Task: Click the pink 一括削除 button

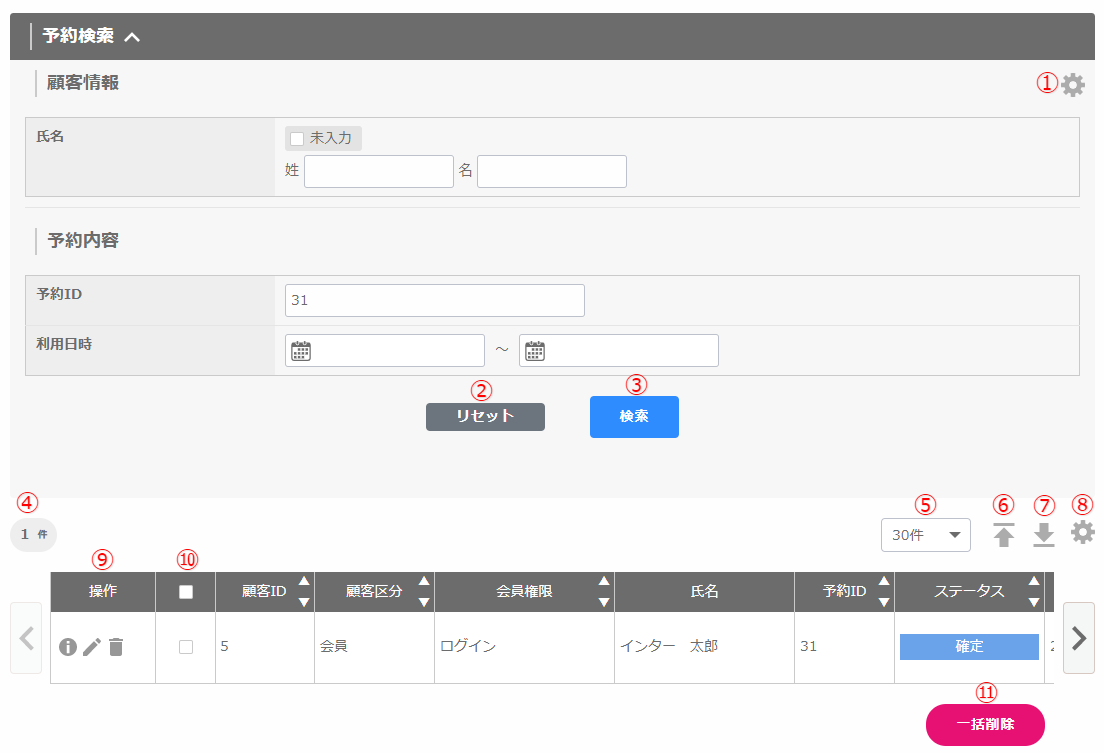Action: 985,725
